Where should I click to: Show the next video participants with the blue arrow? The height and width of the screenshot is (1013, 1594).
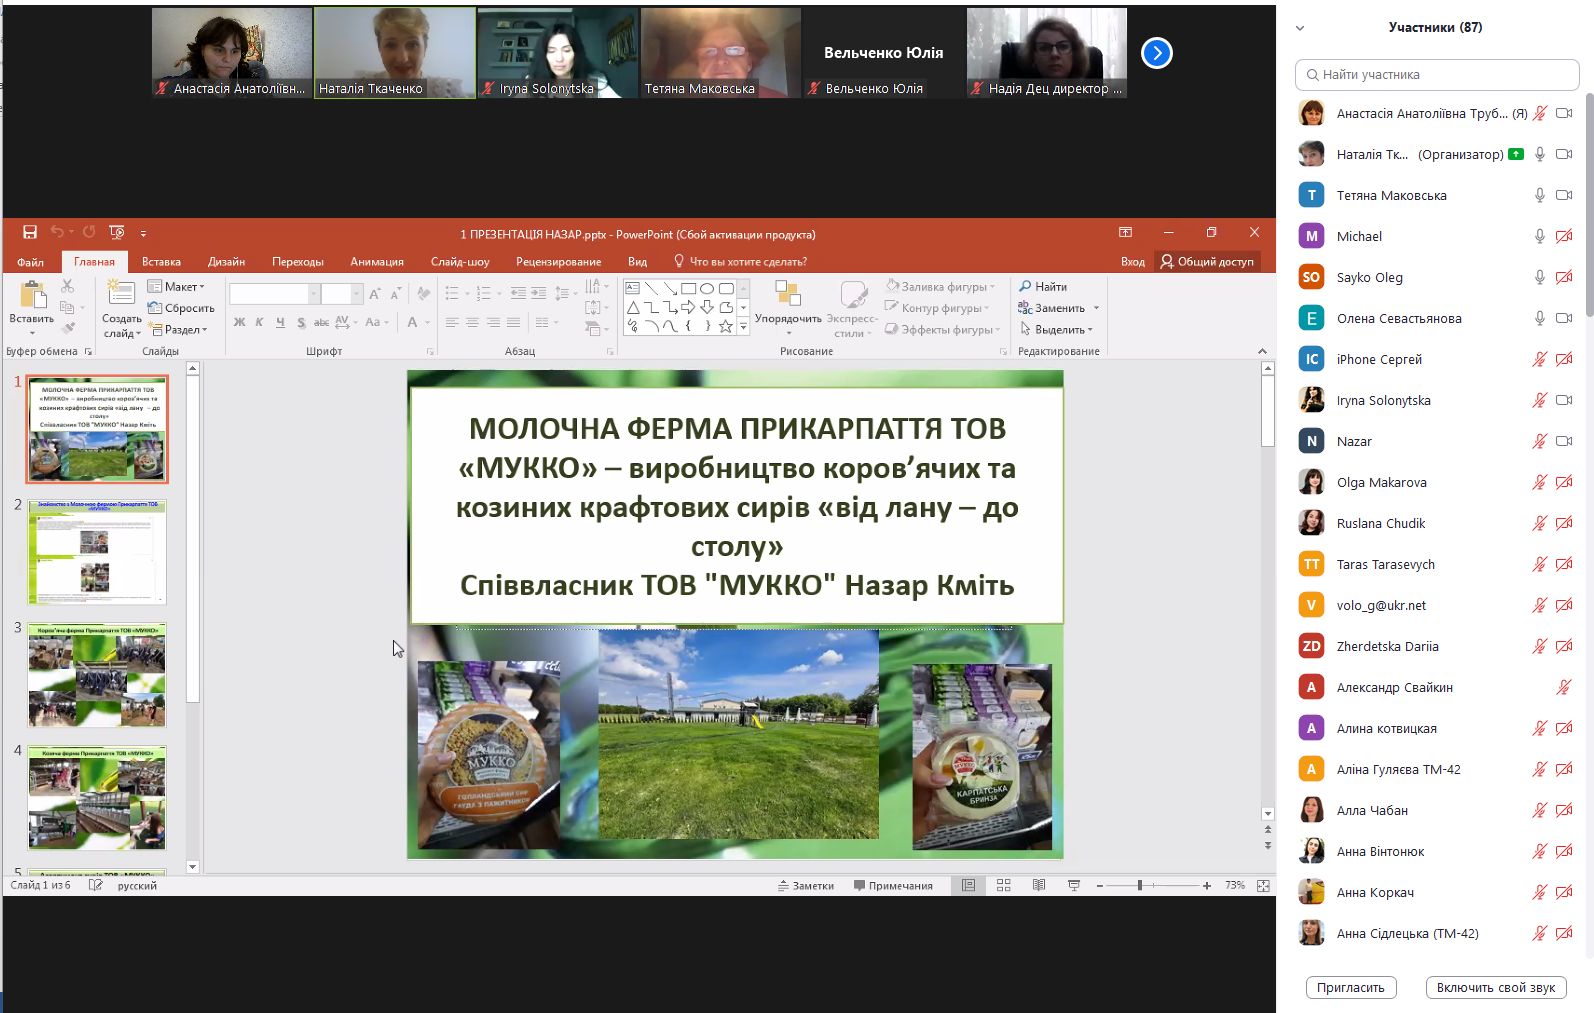pos(1157,53)
